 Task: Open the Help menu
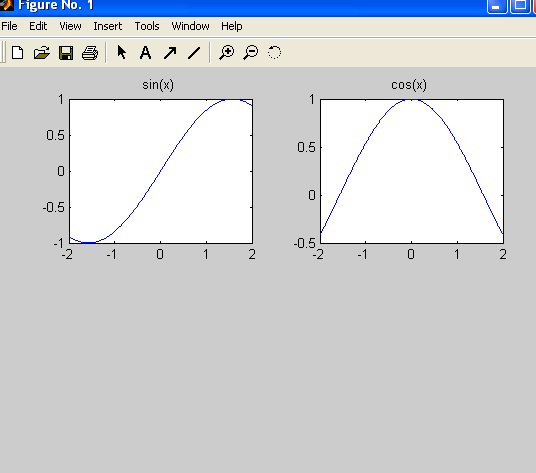(x=232, y=26)
